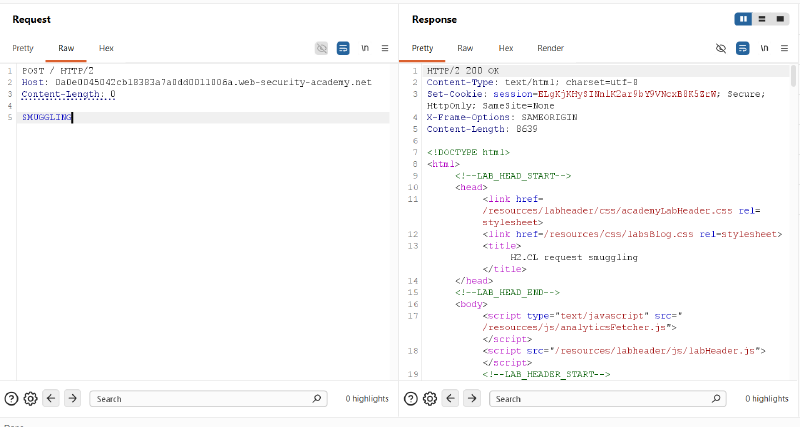
Task: Click the academyLabHeader.css path text
Action: point(607,211)
